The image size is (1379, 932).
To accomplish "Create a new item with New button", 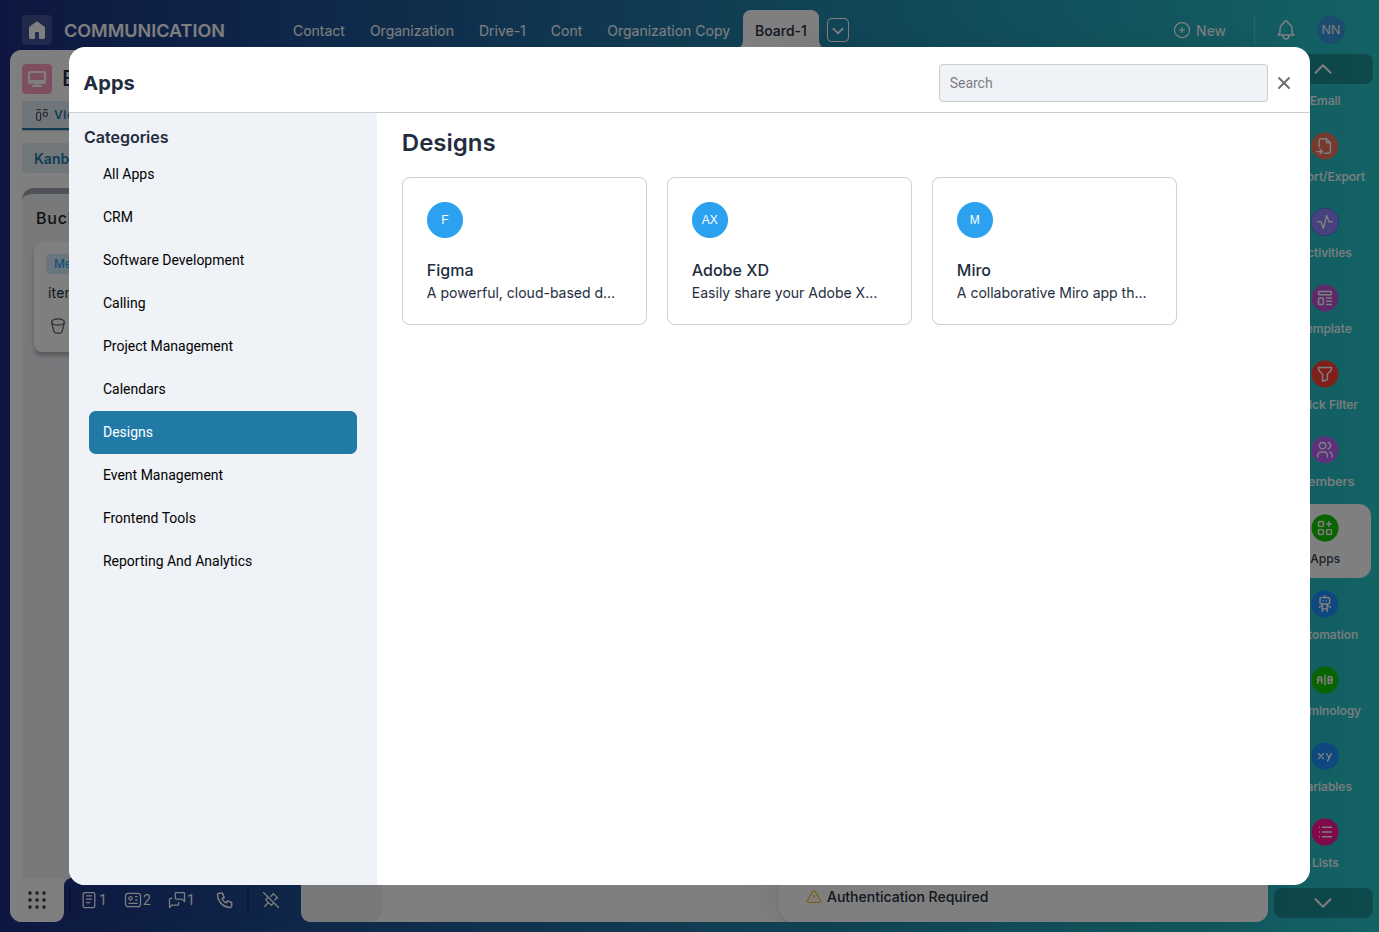I will 1199,30.
